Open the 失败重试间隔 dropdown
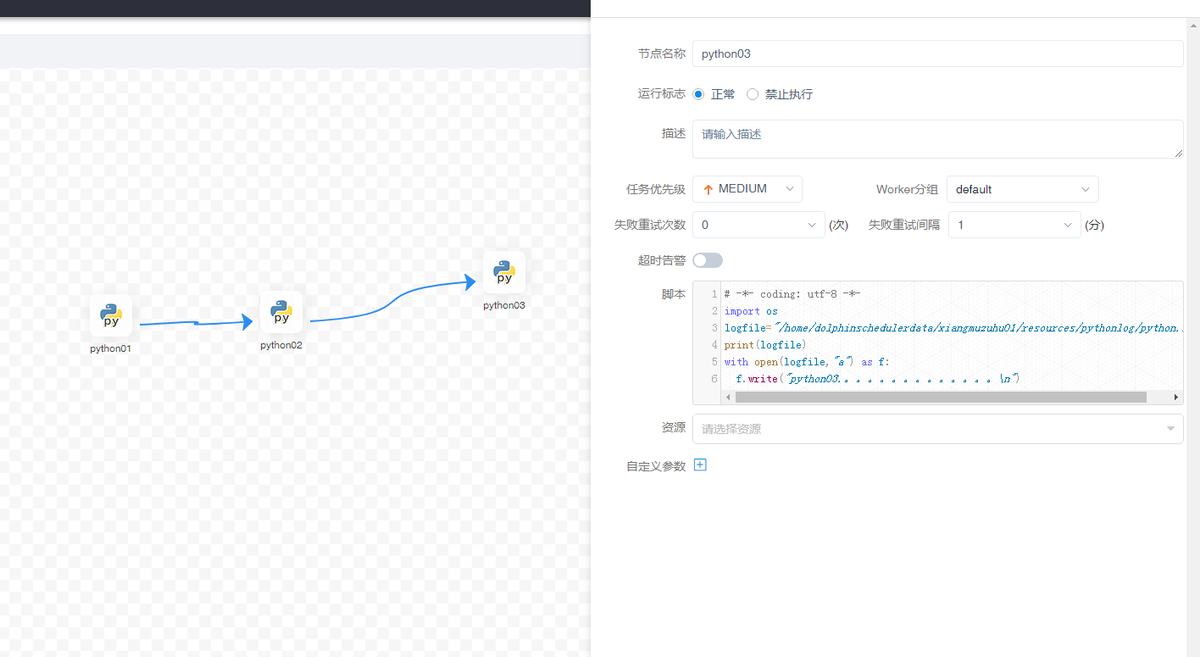 (1014, 225)
